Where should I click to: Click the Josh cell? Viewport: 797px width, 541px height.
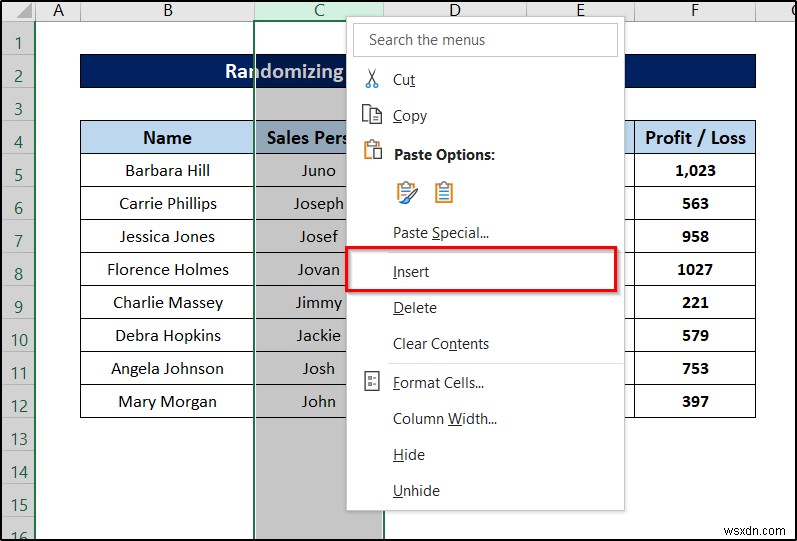pyautogui.click(x=301, y=368)
